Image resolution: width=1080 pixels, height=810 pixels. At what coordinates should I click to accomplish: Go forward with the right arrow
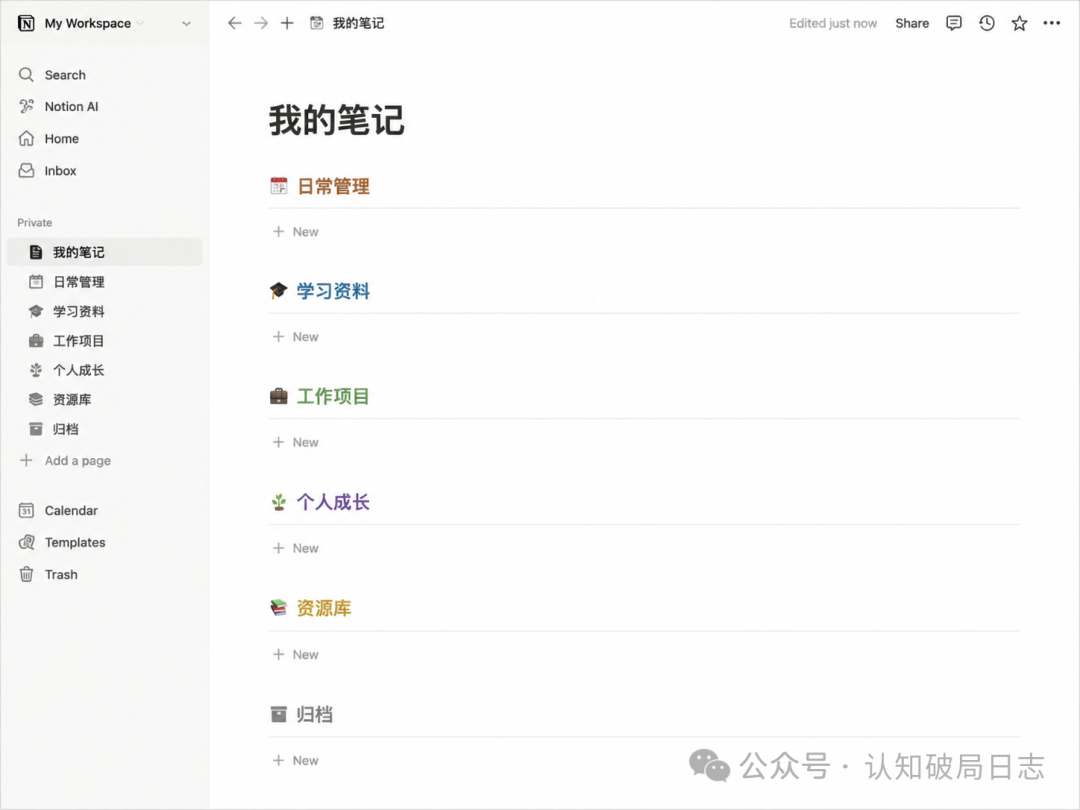click(261, 23)
